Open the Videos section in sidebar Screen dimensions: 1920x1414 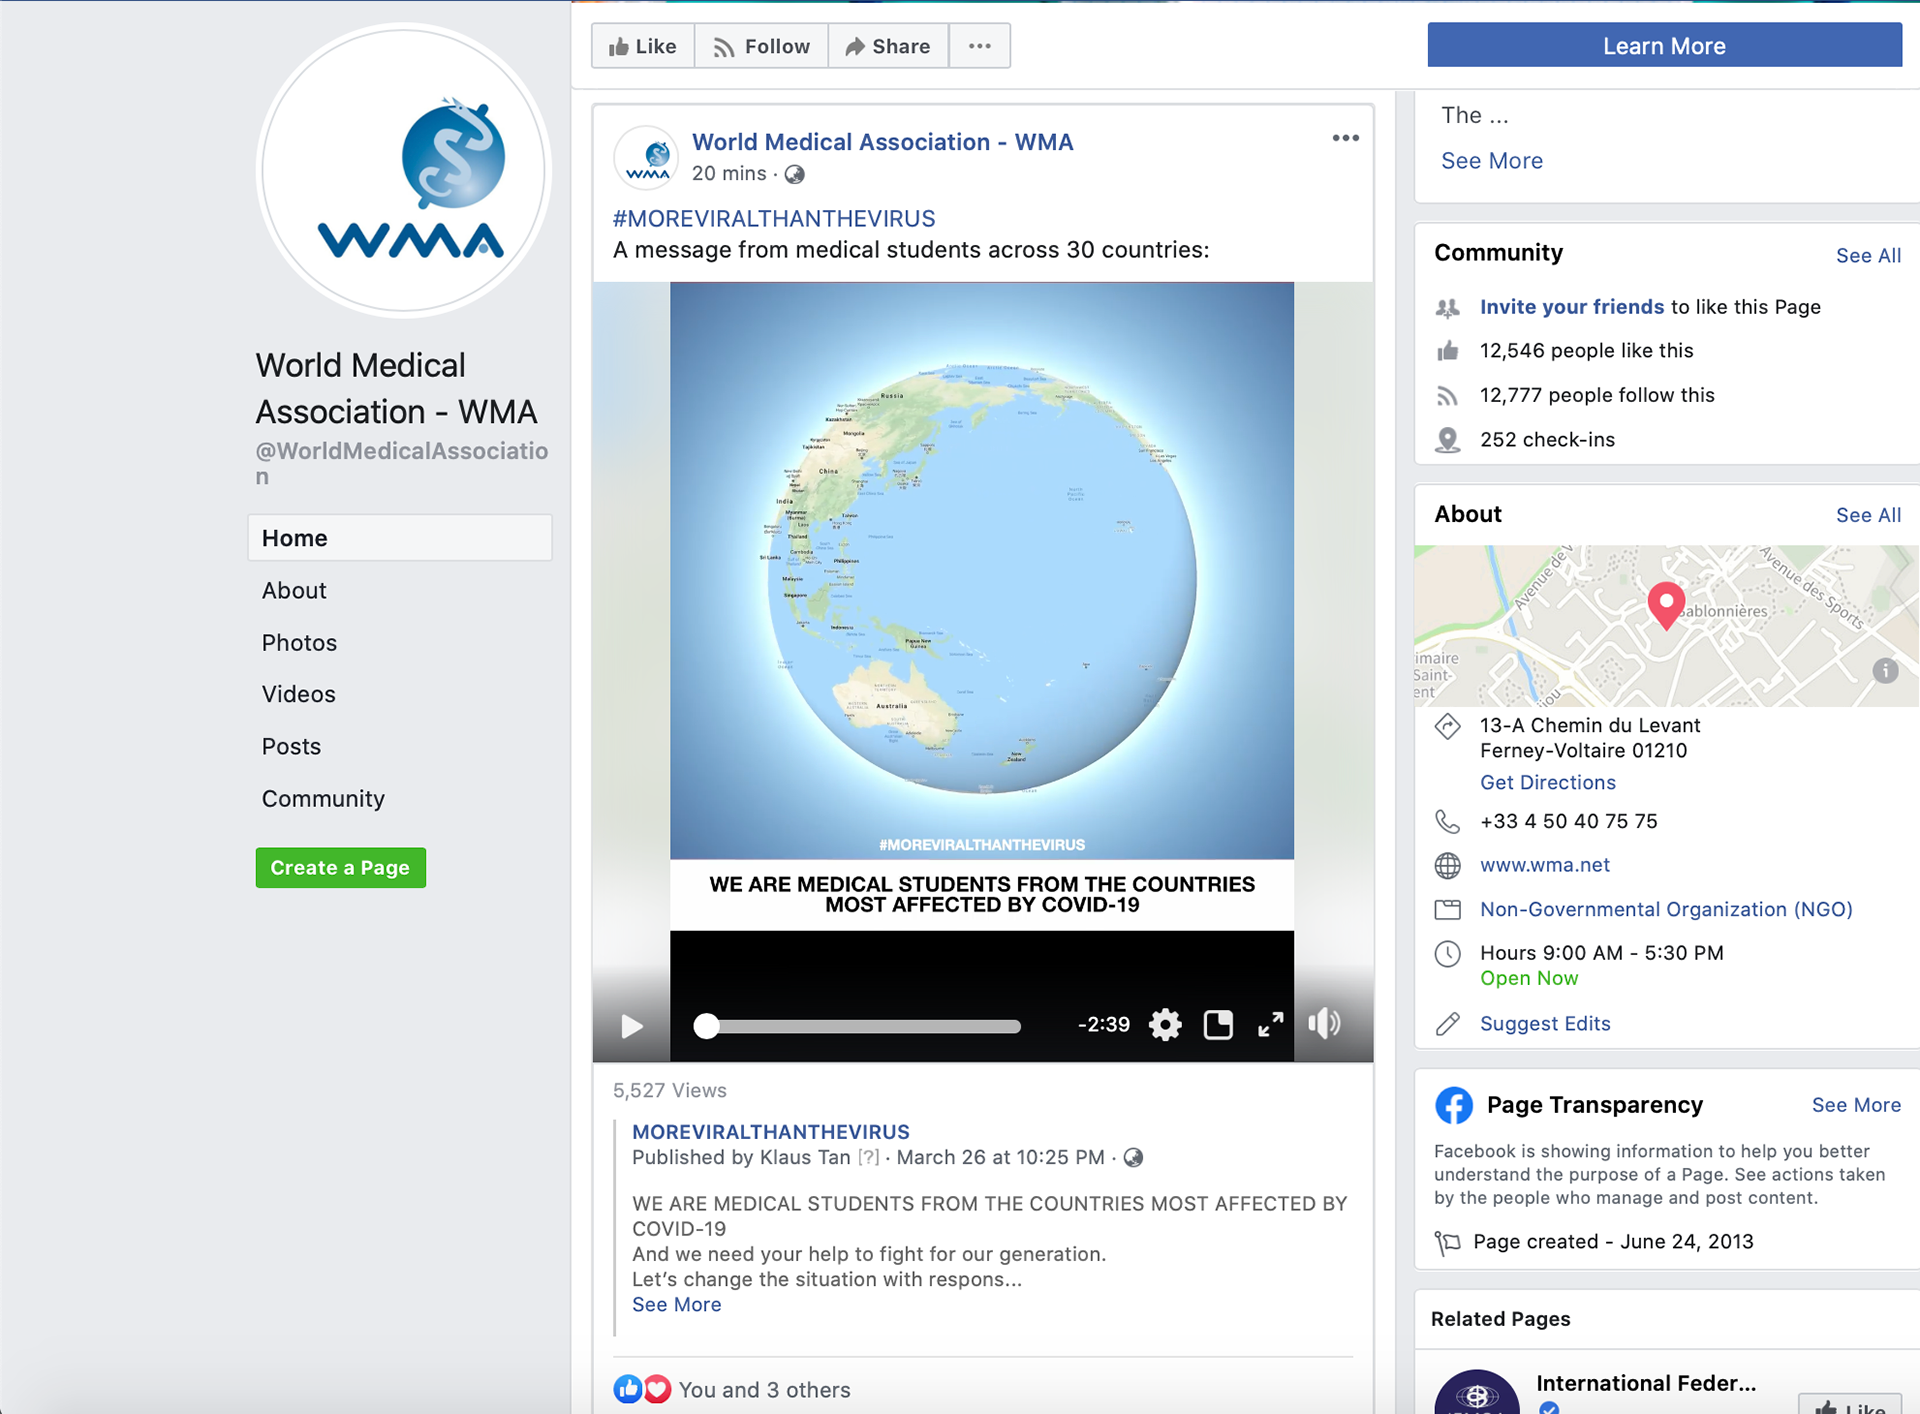298,694
